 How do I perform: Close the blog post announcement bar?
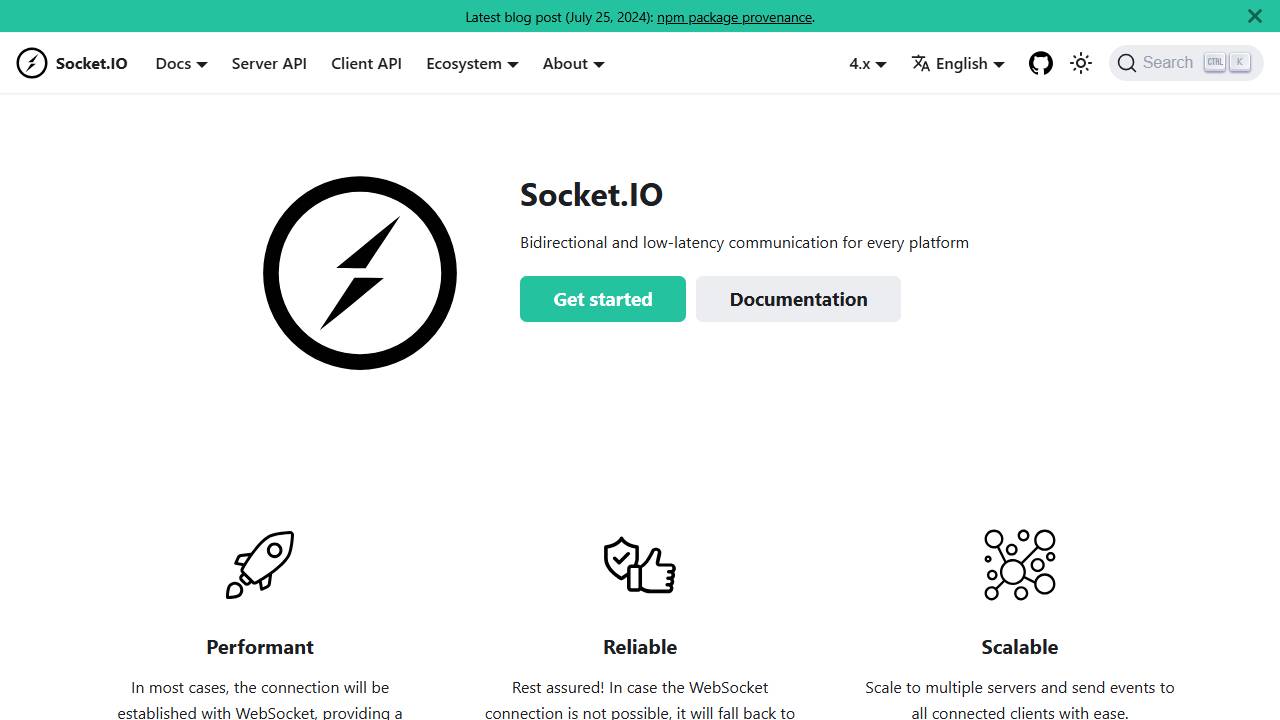tap(1255, 16)
